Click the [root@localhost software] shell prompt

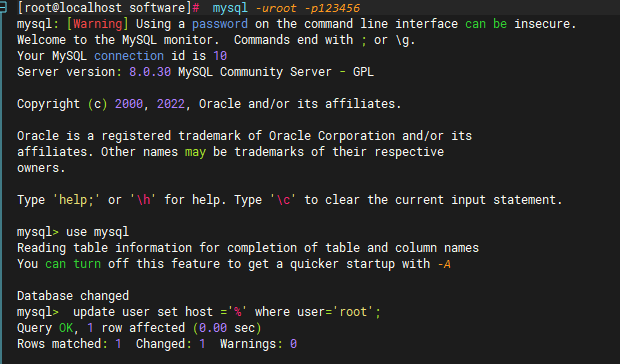point(108,8)
